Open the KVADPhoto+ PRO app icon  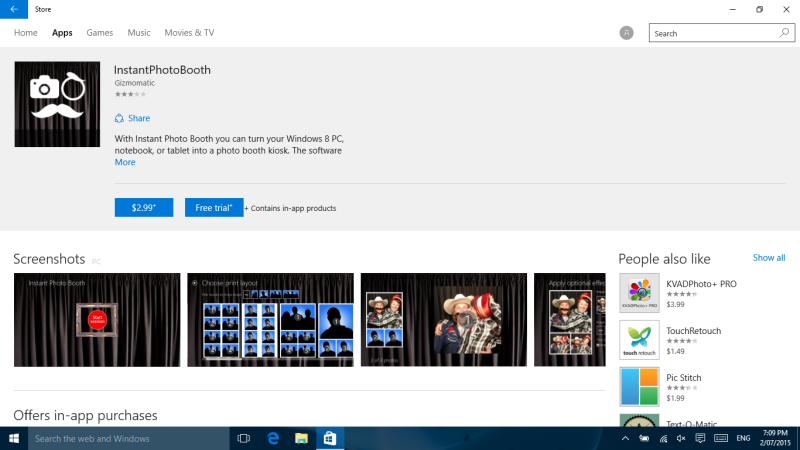[639, 293]
